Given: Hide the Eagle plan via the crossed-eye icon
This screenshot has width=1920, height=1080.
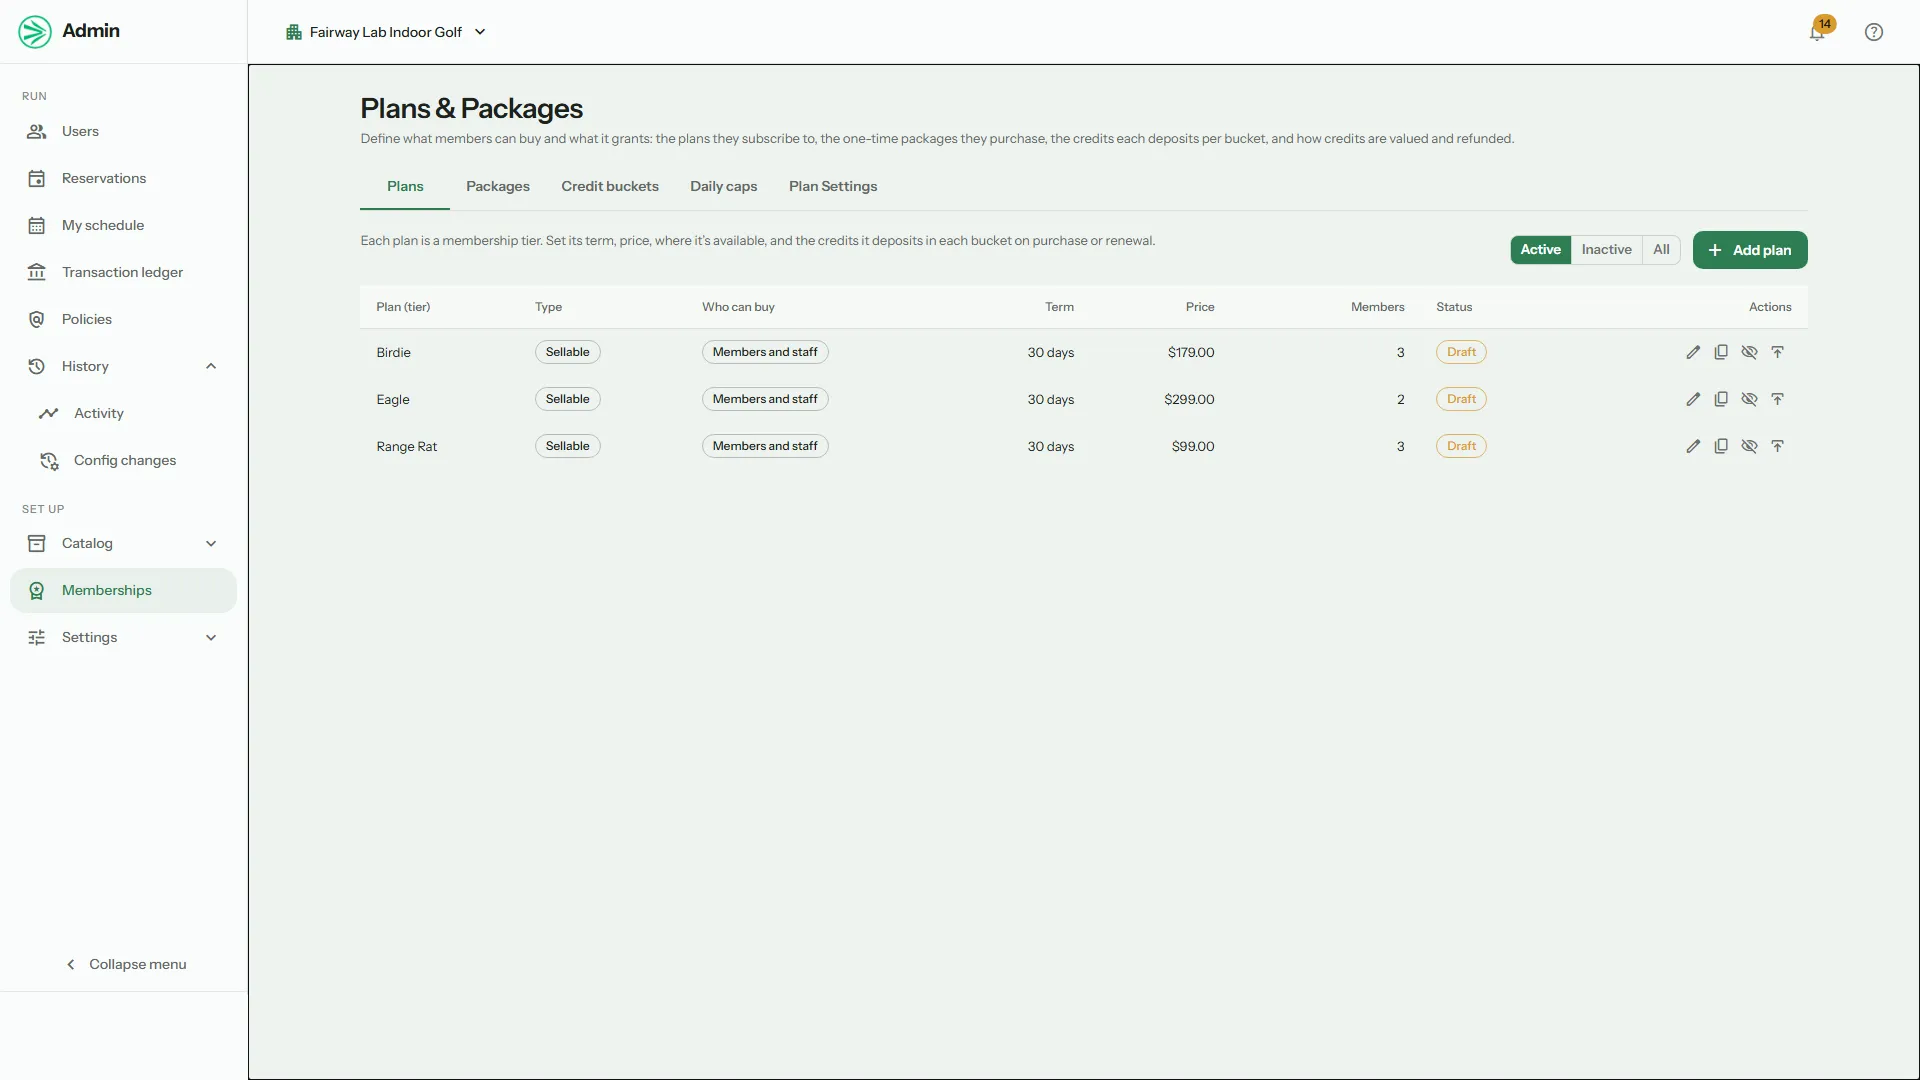Looking at the screenshot, I should point(1749,399).
